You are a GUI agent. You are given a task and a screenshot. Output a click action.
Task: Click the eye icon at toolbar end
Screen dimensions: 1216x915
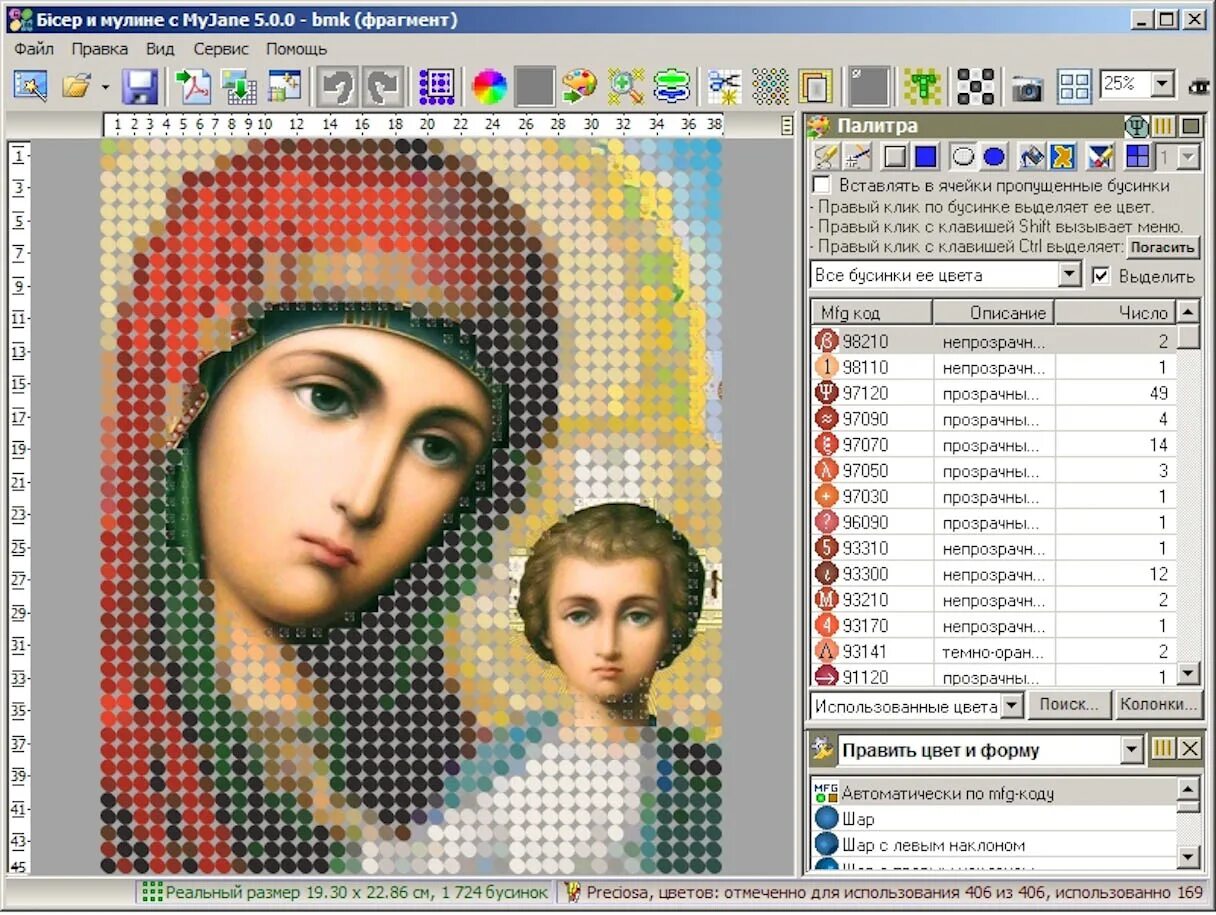(1198, 87)
